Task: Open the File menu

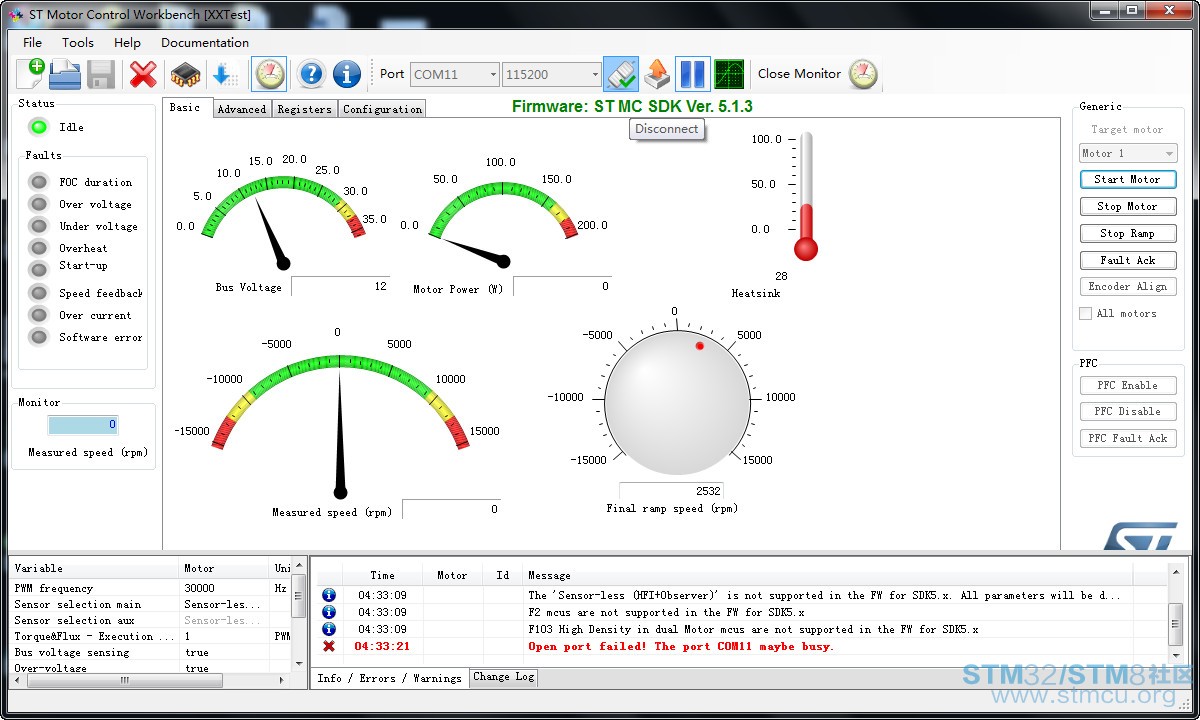Action: [x=33, y=43]
